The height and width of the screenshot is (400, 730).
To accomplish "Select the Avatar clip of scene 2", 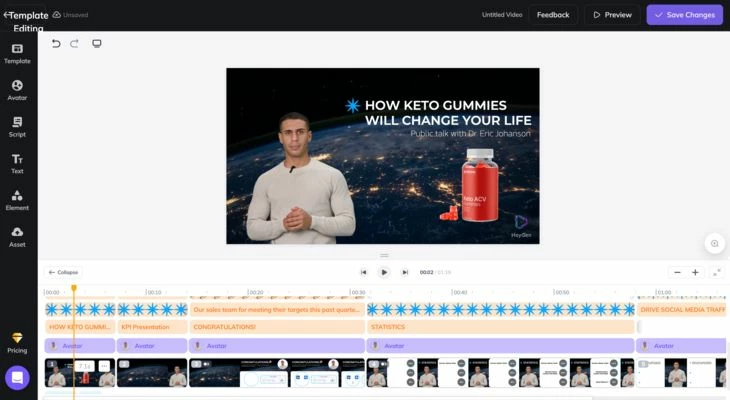I will pyautogui.click(x=152, y=346).
